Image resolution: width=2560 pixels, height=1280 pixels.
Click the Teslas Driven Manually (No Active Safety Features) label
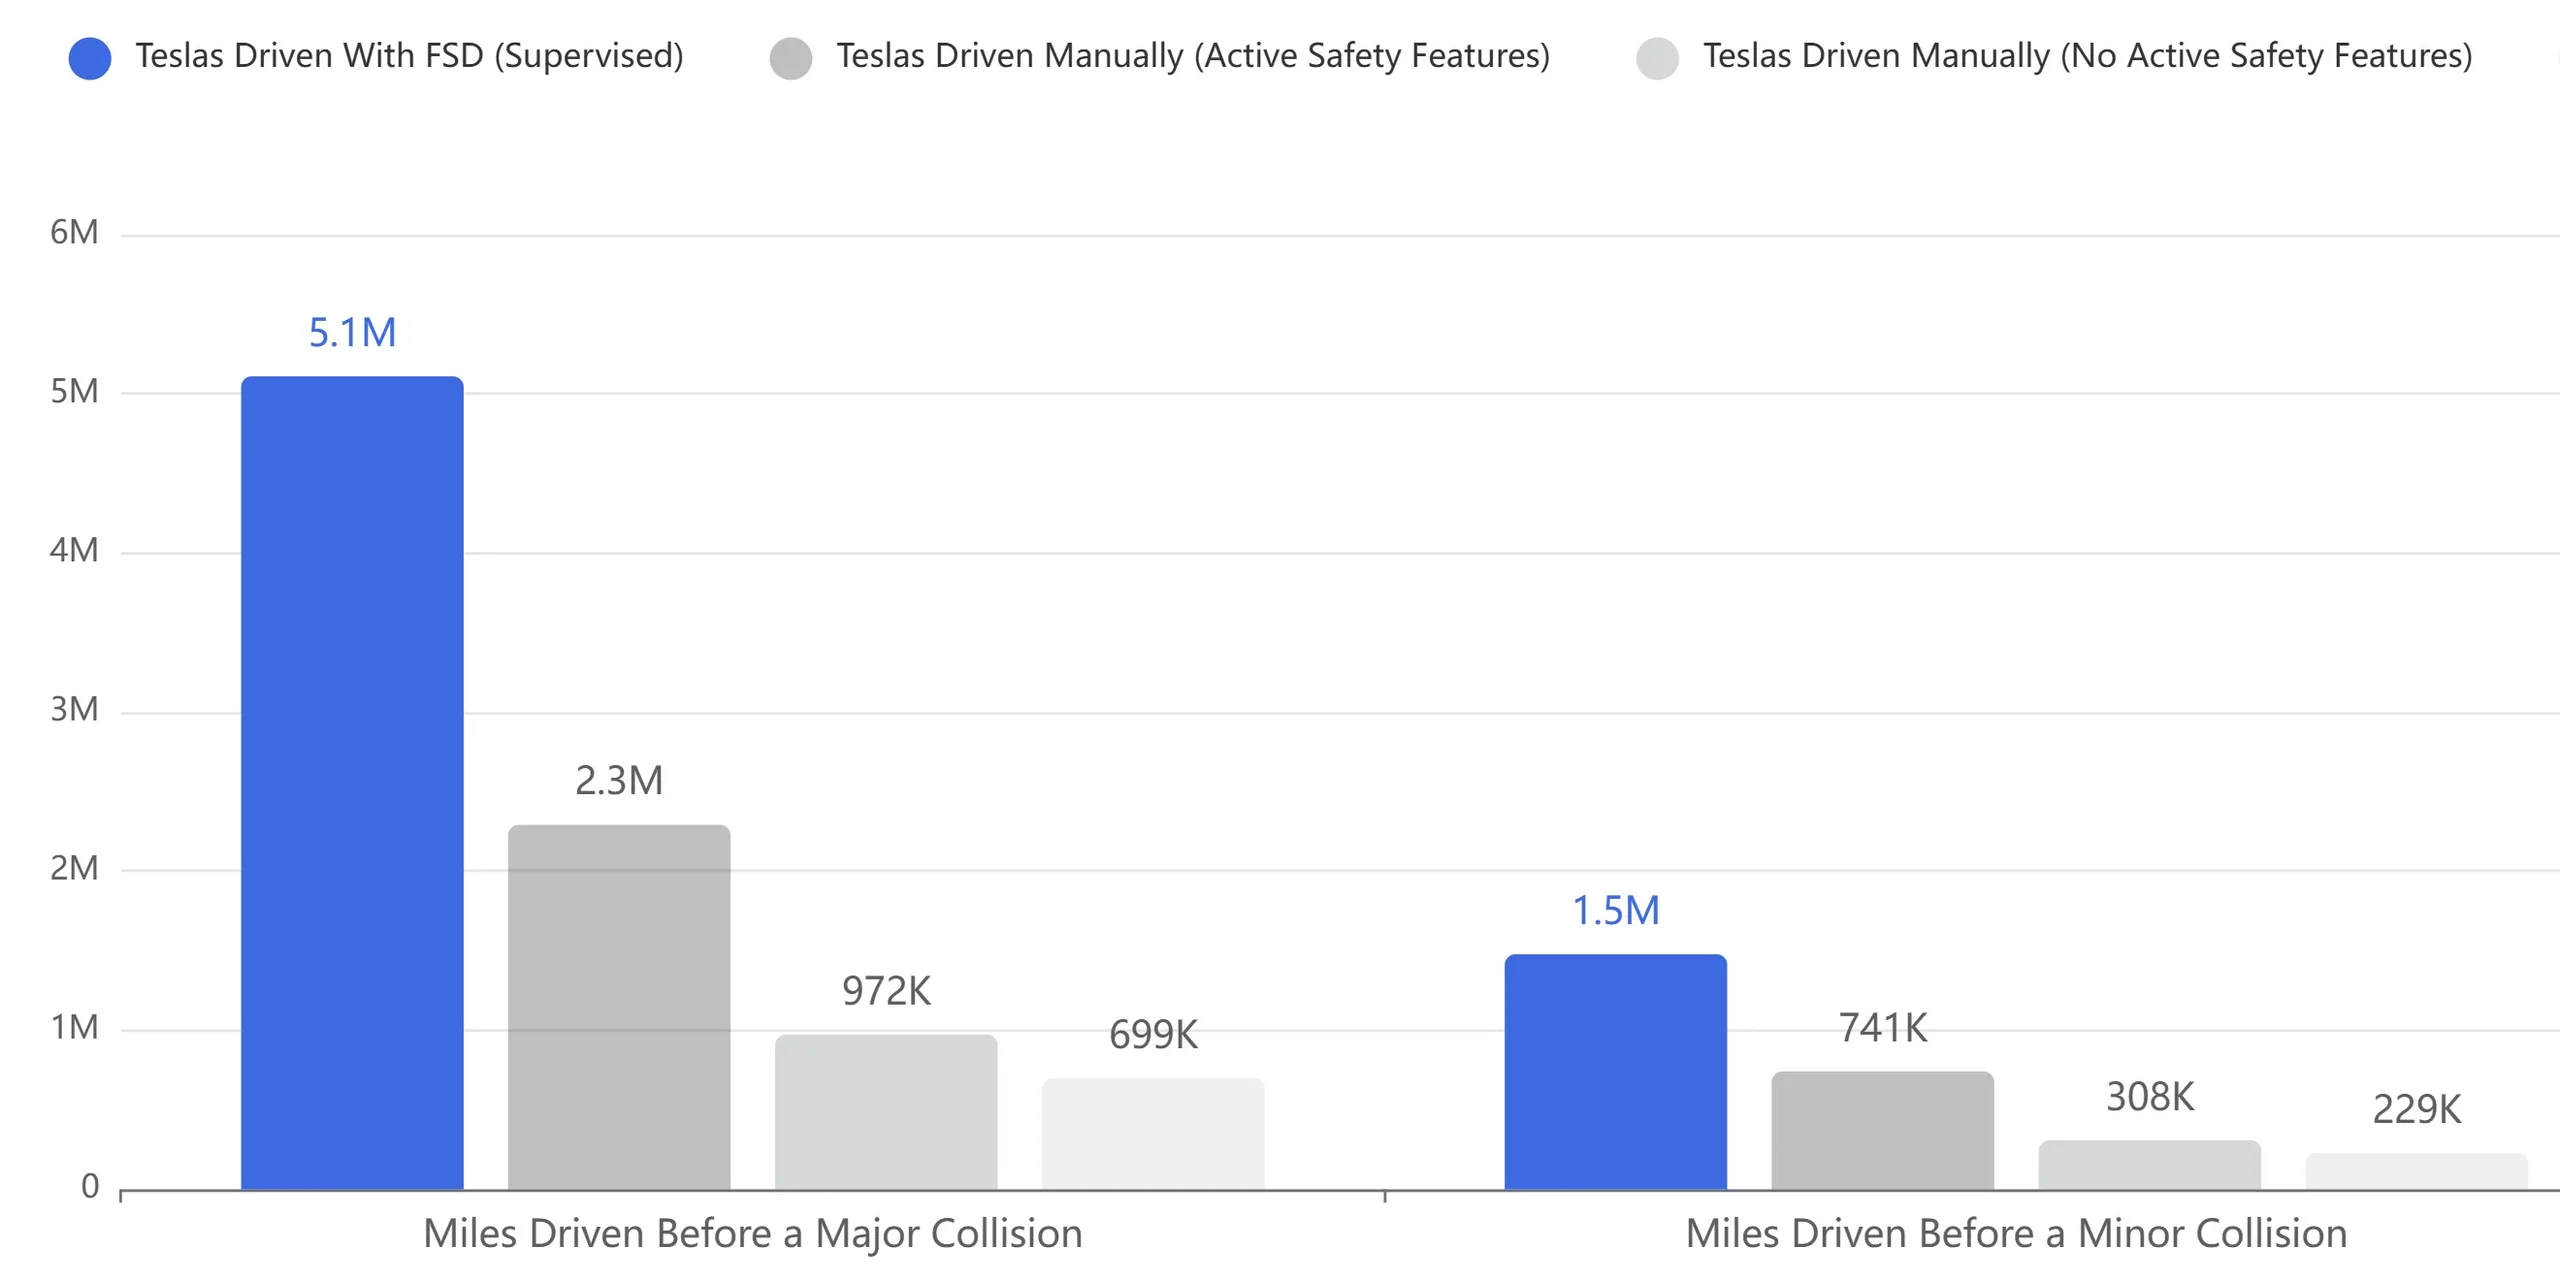coord(2087,56)
